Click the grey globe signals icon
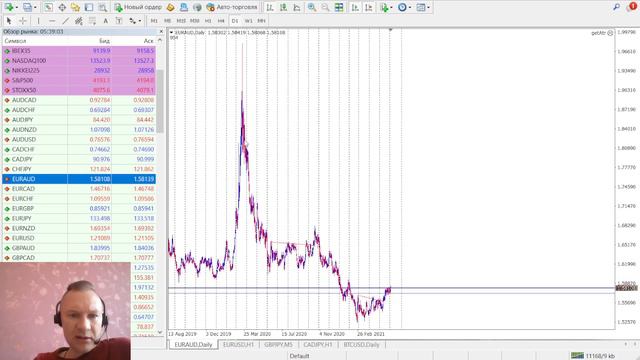 pyautogui.click(x=197, y=7)
